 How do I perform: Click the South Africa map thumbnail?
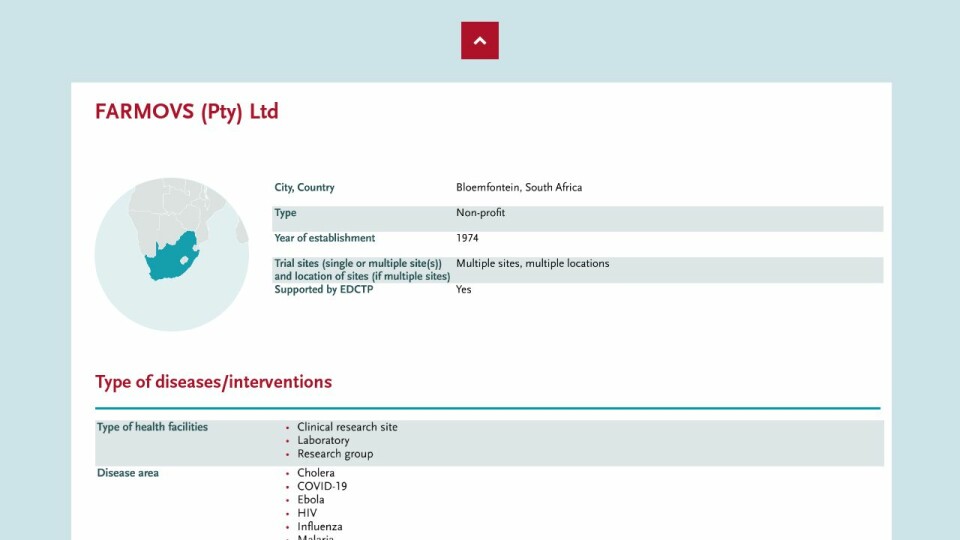click(171, 255)
